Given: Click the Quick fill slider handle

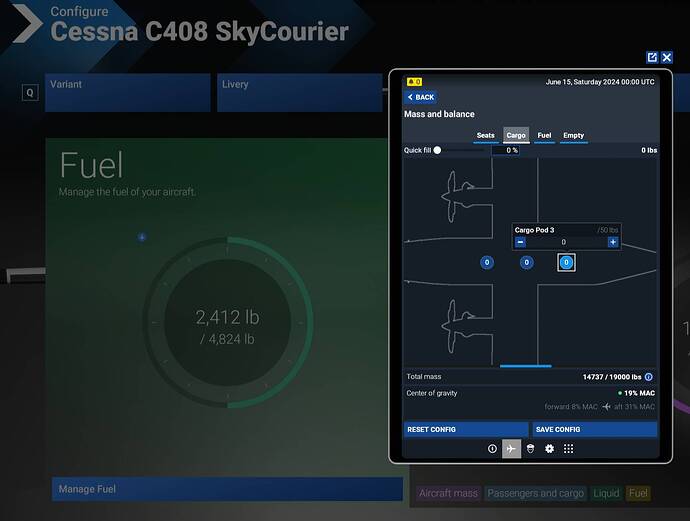Looking at the screenshot, I should pos(437,150).
